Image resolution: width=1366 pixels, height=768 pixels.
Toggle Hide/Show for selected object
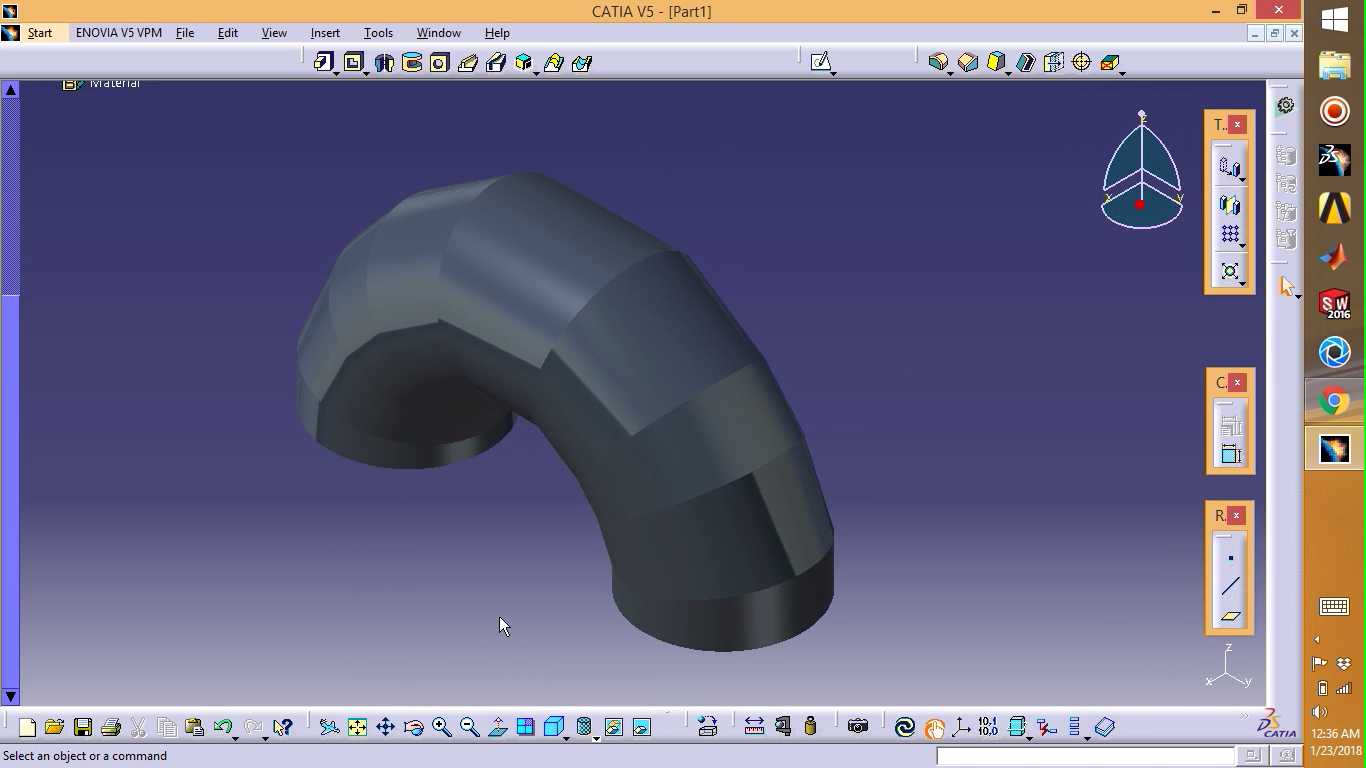click(613, 727)
